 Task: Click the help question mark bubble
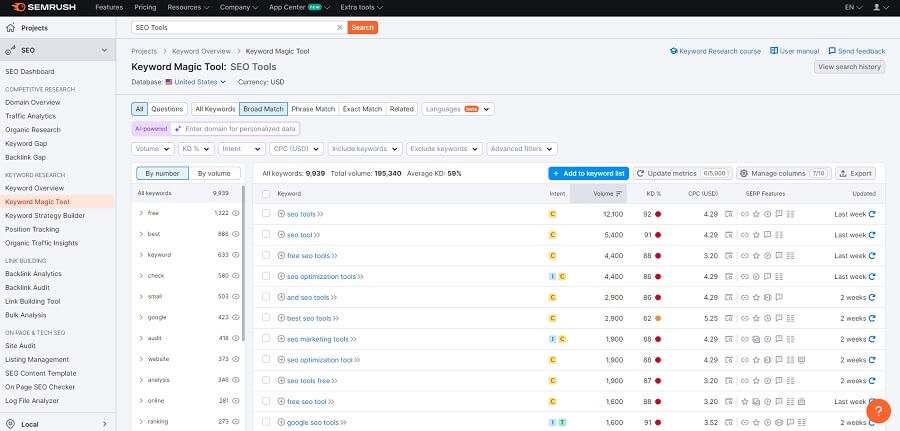click(x=878, y=410)
